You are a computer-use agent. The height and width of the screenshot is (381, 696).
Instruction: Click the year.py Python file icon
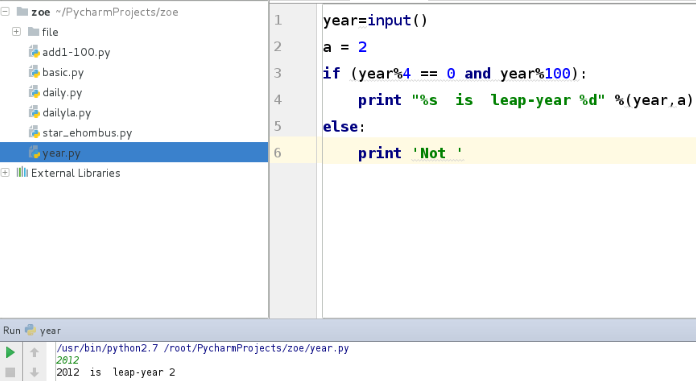pos(34,153)
